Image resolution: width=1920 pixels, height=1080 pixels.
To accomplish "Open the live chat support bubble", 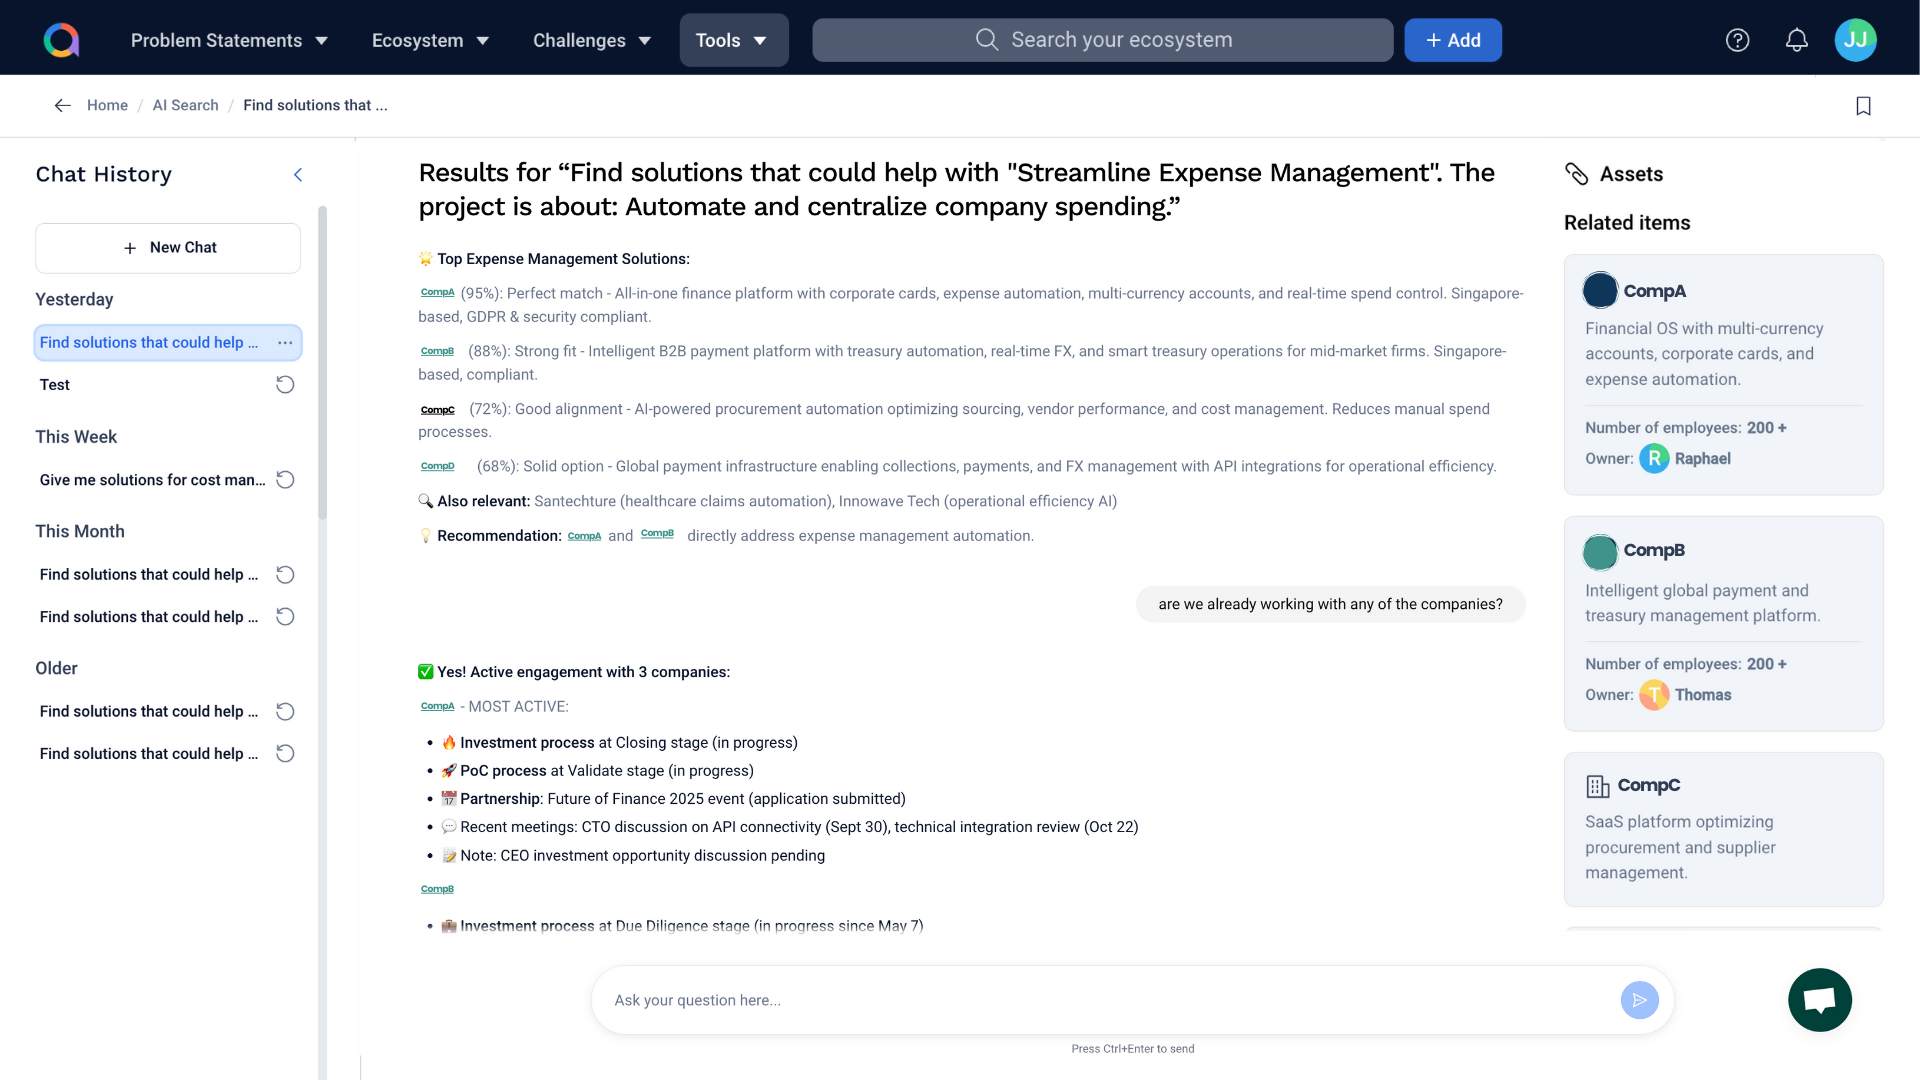I will (1819, 1000).
